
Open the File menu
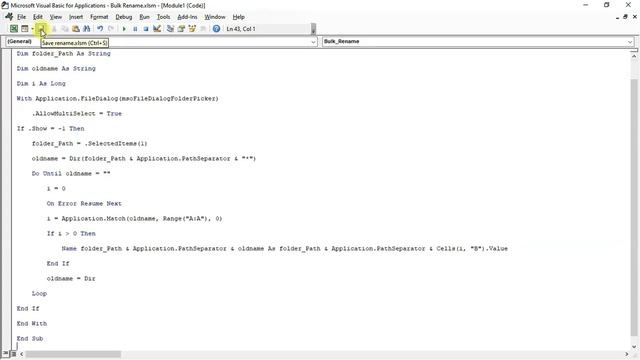[x=21, y=17]
